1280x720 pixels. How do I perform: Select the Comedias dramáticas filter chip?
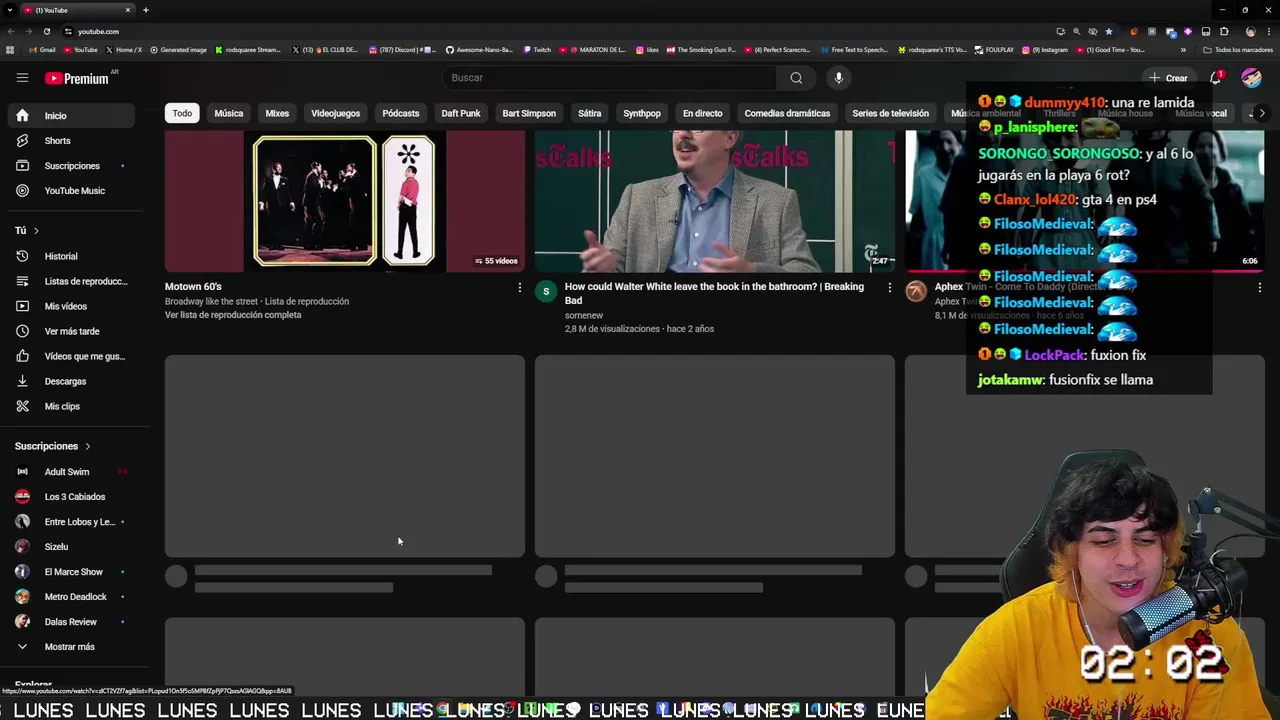pos(787,113)
